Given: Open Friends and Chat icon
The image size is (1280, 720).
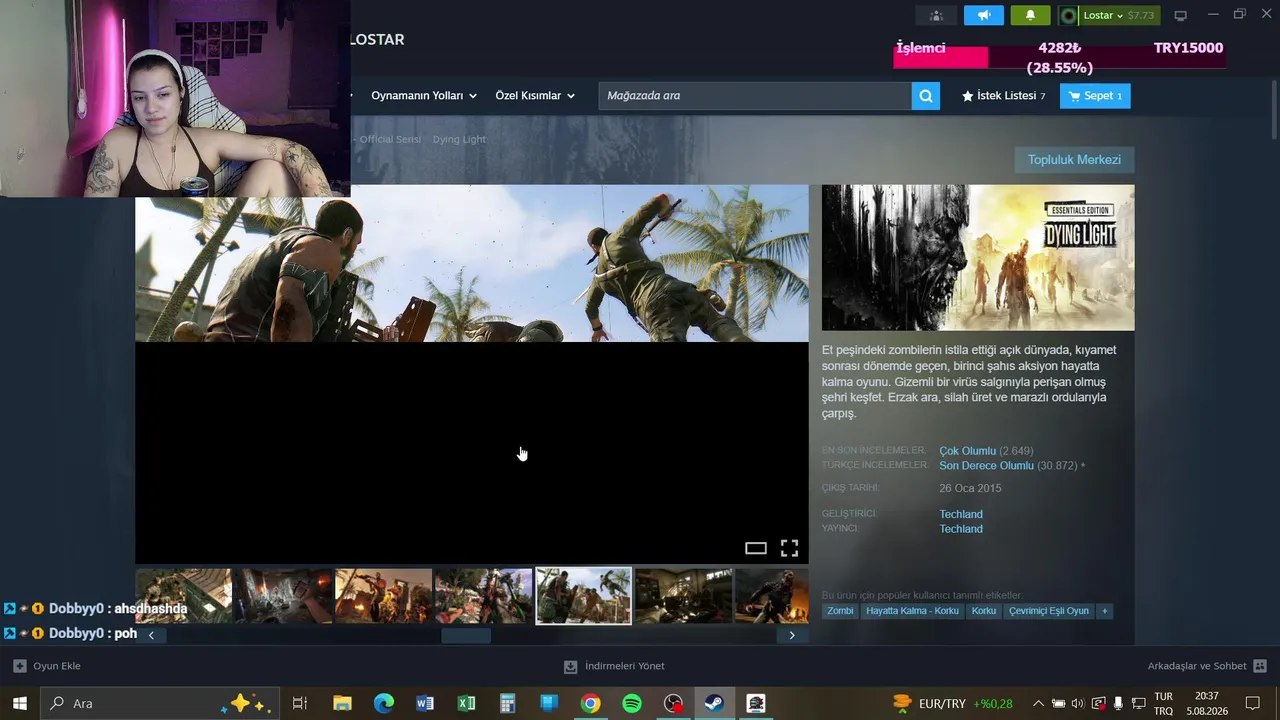Looking at the screenshot, I should [x=1260, y=666].
